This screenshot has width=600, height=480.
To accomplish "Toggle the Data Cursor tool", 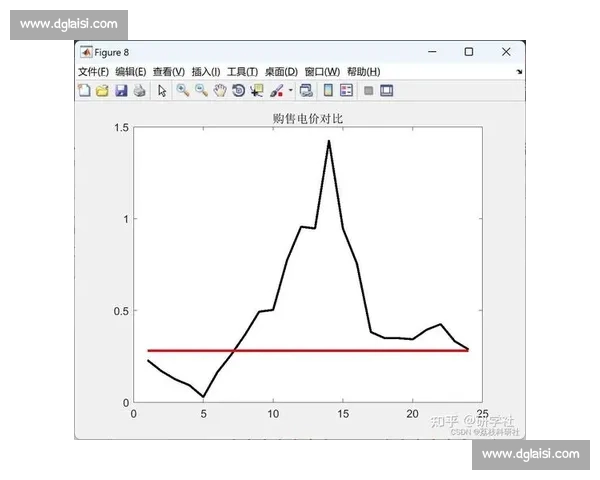I will tap(257, 90).
